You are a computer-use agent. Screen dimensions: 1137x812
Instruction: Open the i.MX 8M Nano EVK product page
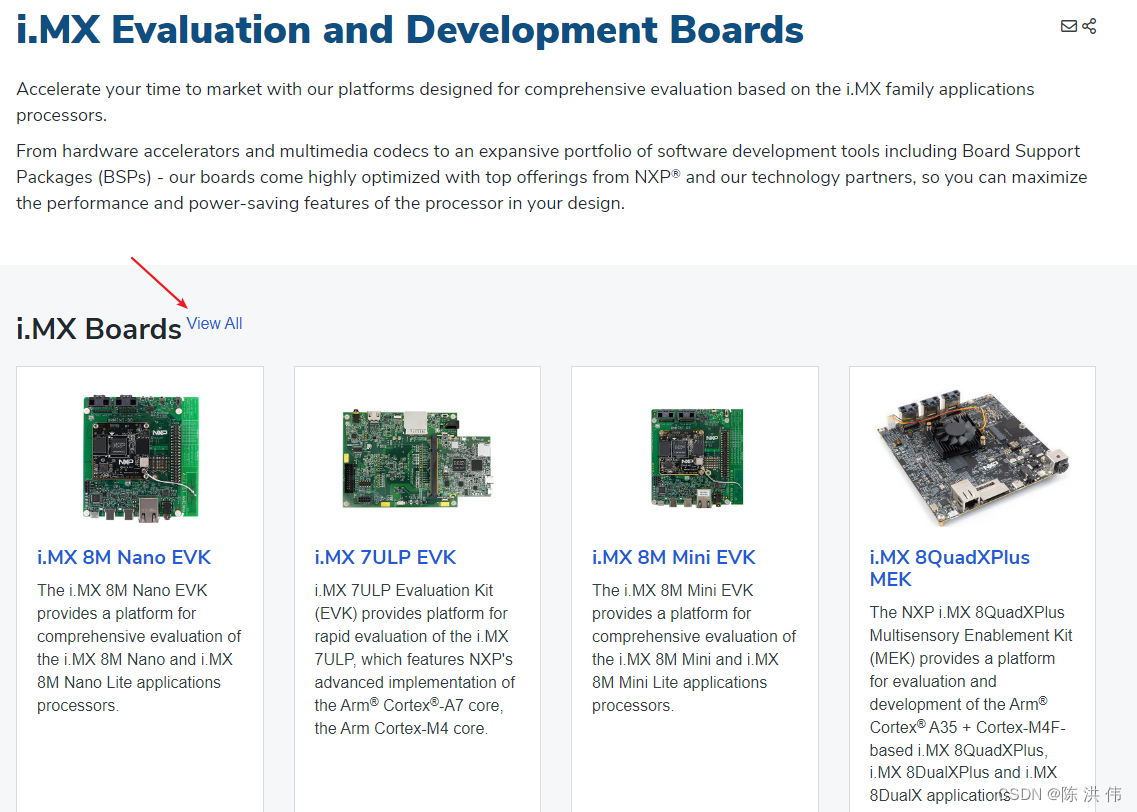point(123,557)
